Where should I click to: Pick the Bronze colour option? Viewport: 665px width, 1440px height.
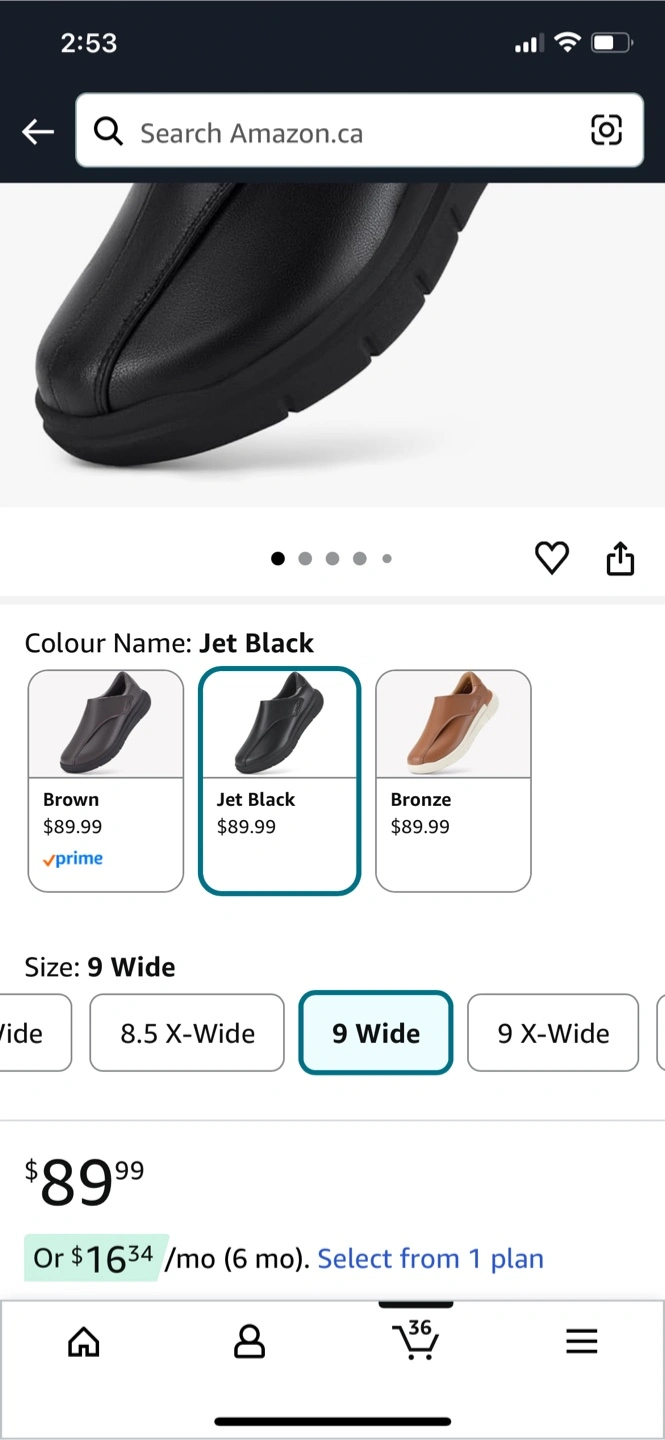453,781
